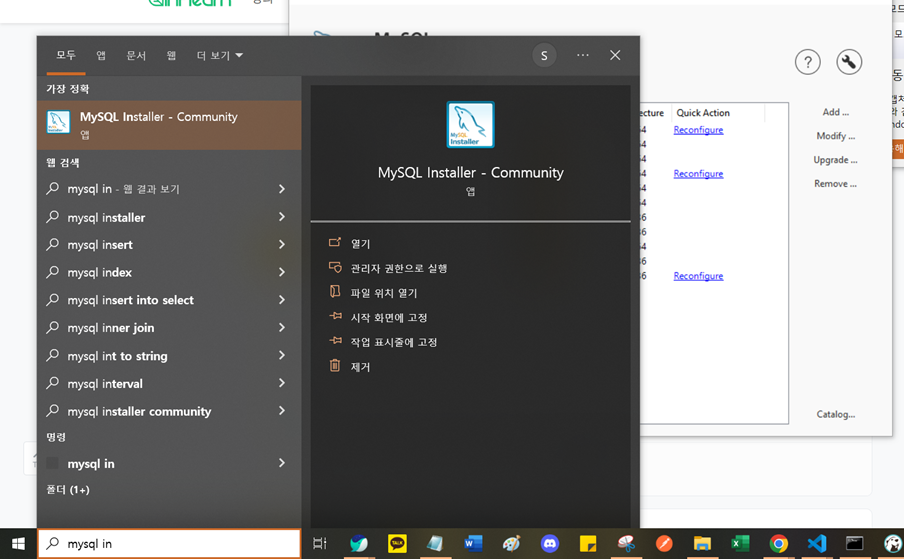The height and width of the screenshot is (559, 904).
Task: Click the bottom Reconfigure link in MySQL Installer
Action: (x=698, y=276)
